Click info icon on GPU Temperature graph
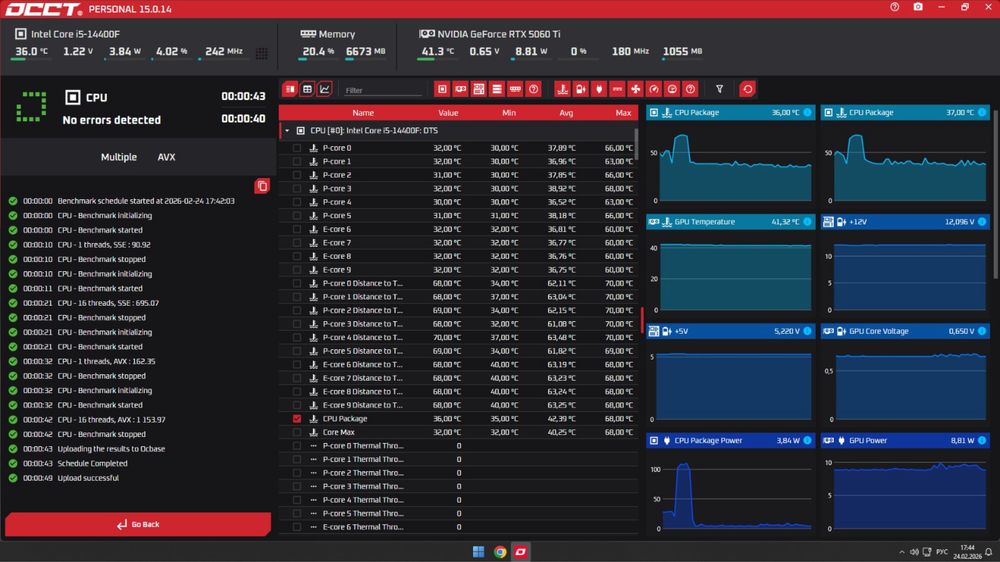This screenshot has height=562, width=1000. 807,221
